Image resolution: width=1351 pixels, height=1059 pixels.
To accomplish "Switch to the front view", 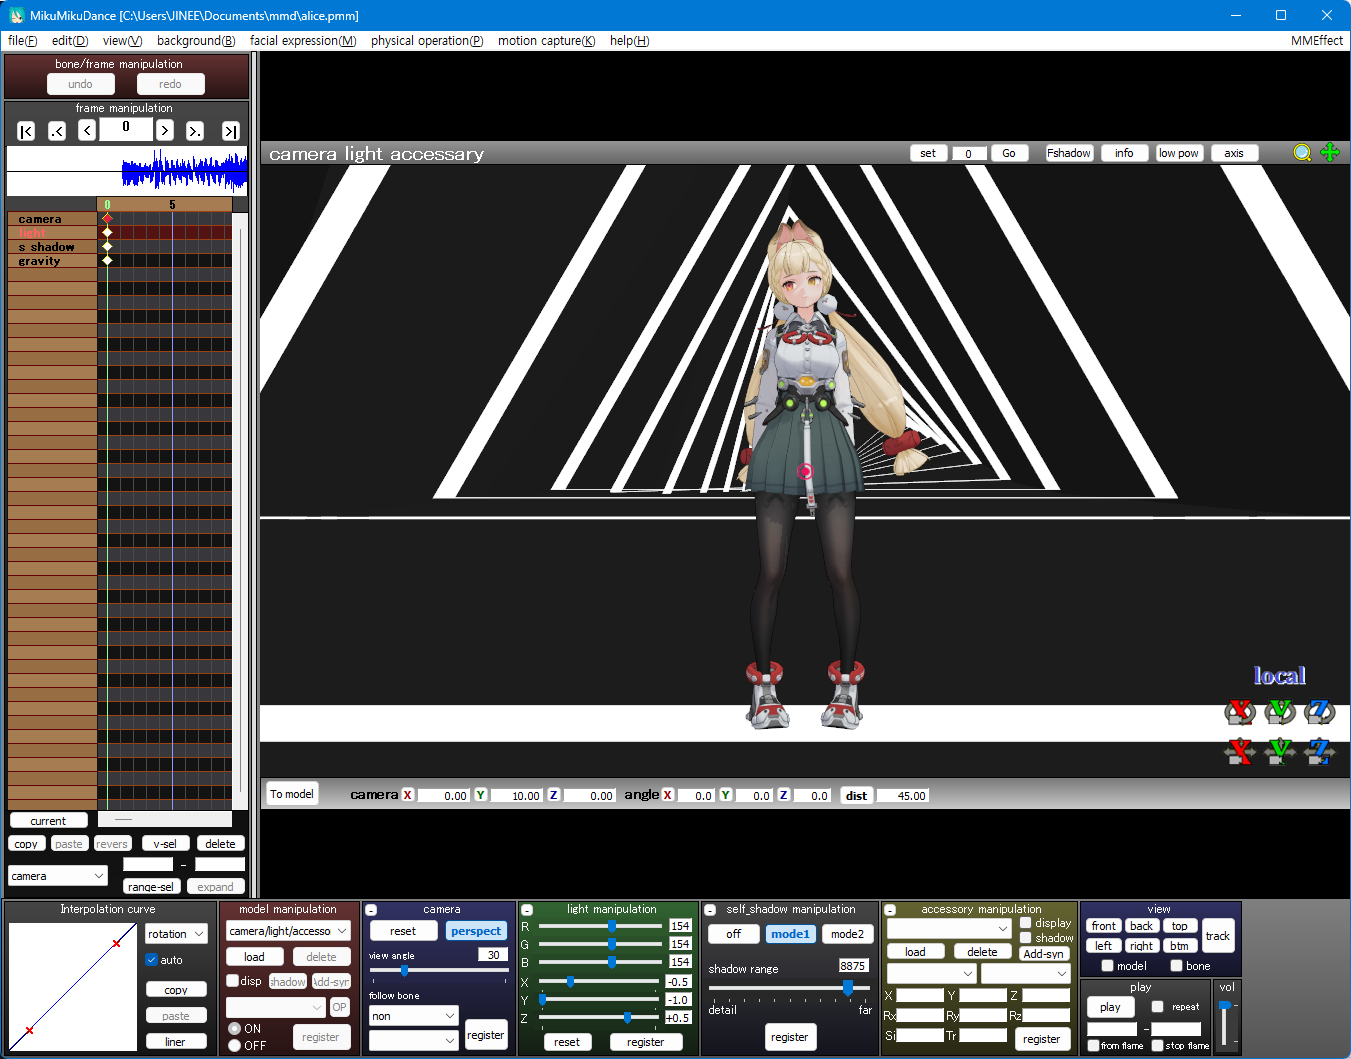I will click(x=1104, y=926).
